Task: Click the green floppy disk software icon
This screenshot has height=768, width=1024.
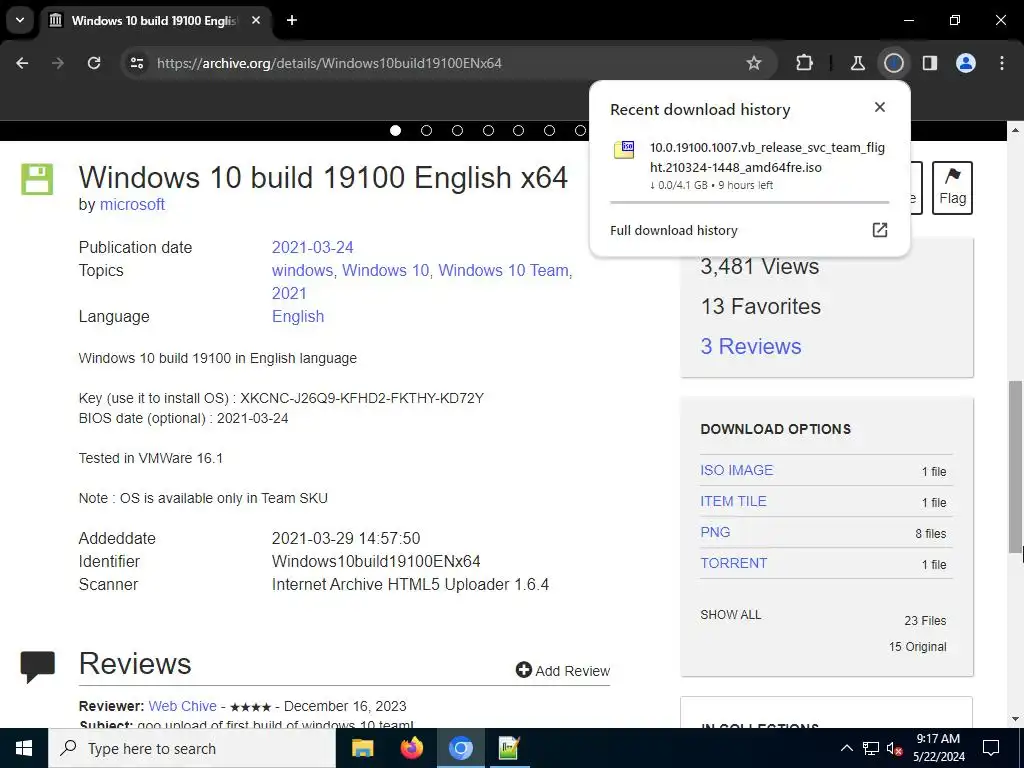Action: pos(37,179)
